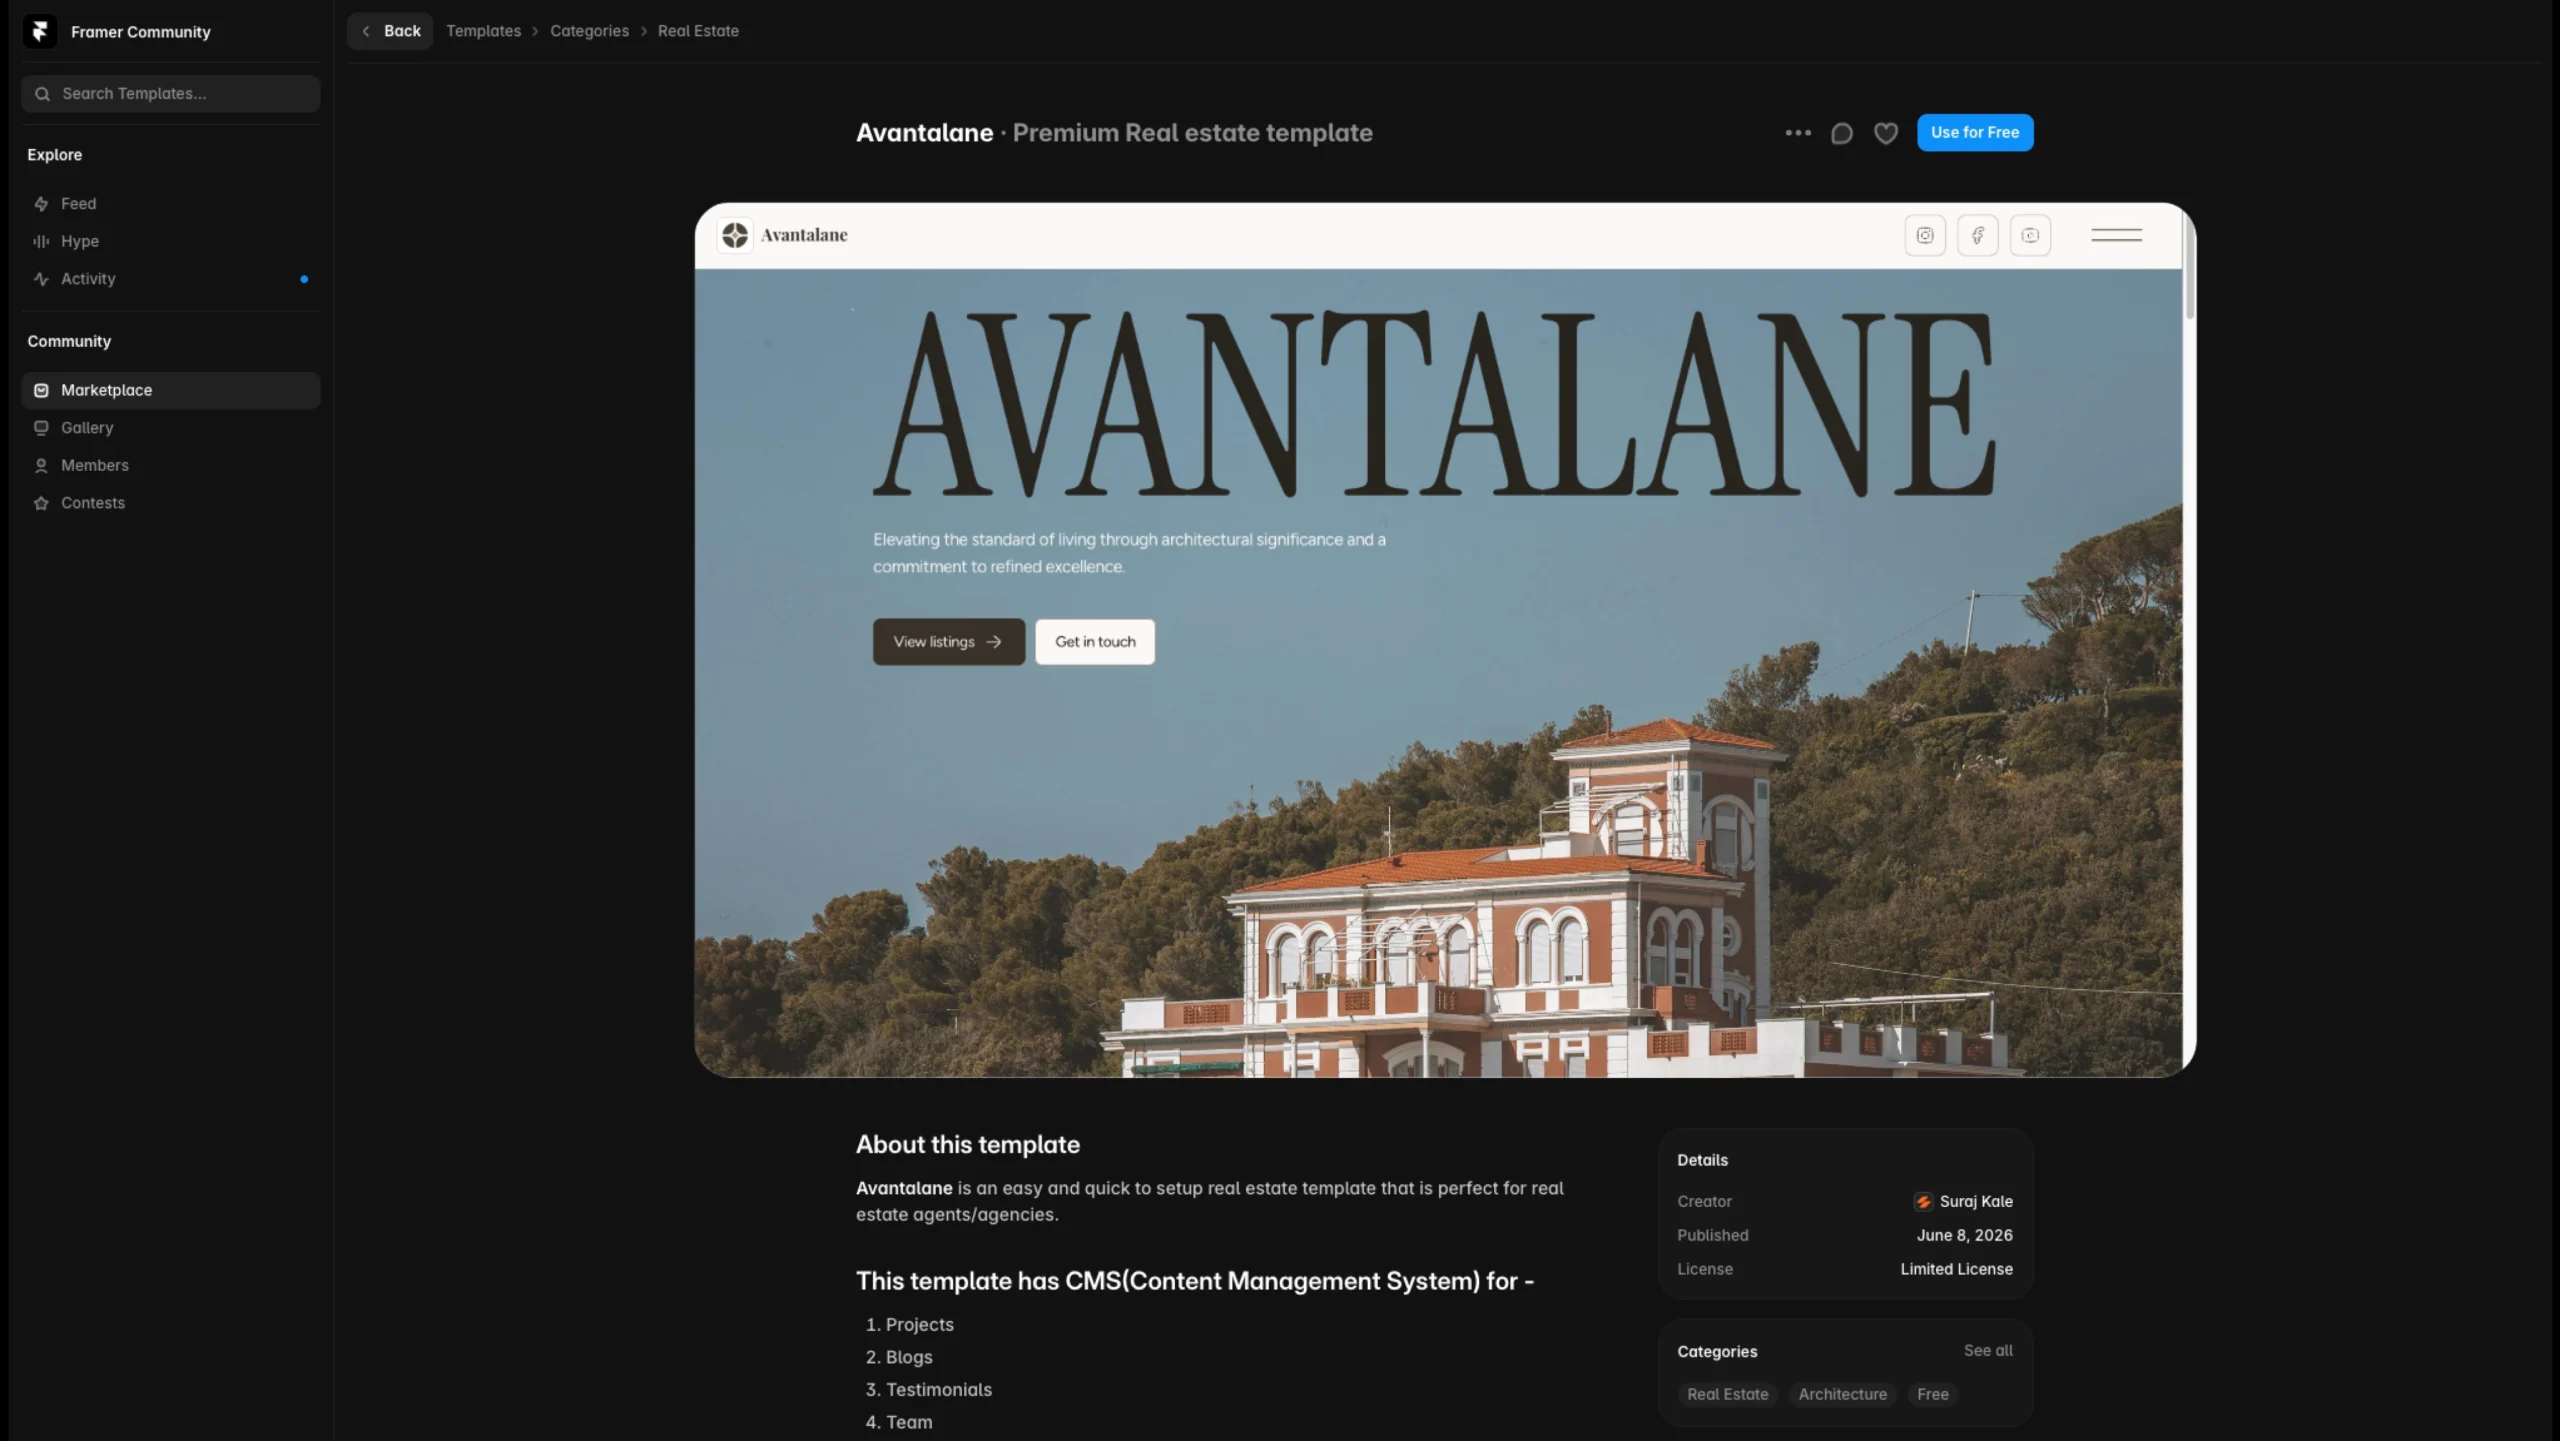This screenshot has height=1441, width=2560.
Task: Select the Real Estate category tag
Action: click(x=1727, y=1395)
